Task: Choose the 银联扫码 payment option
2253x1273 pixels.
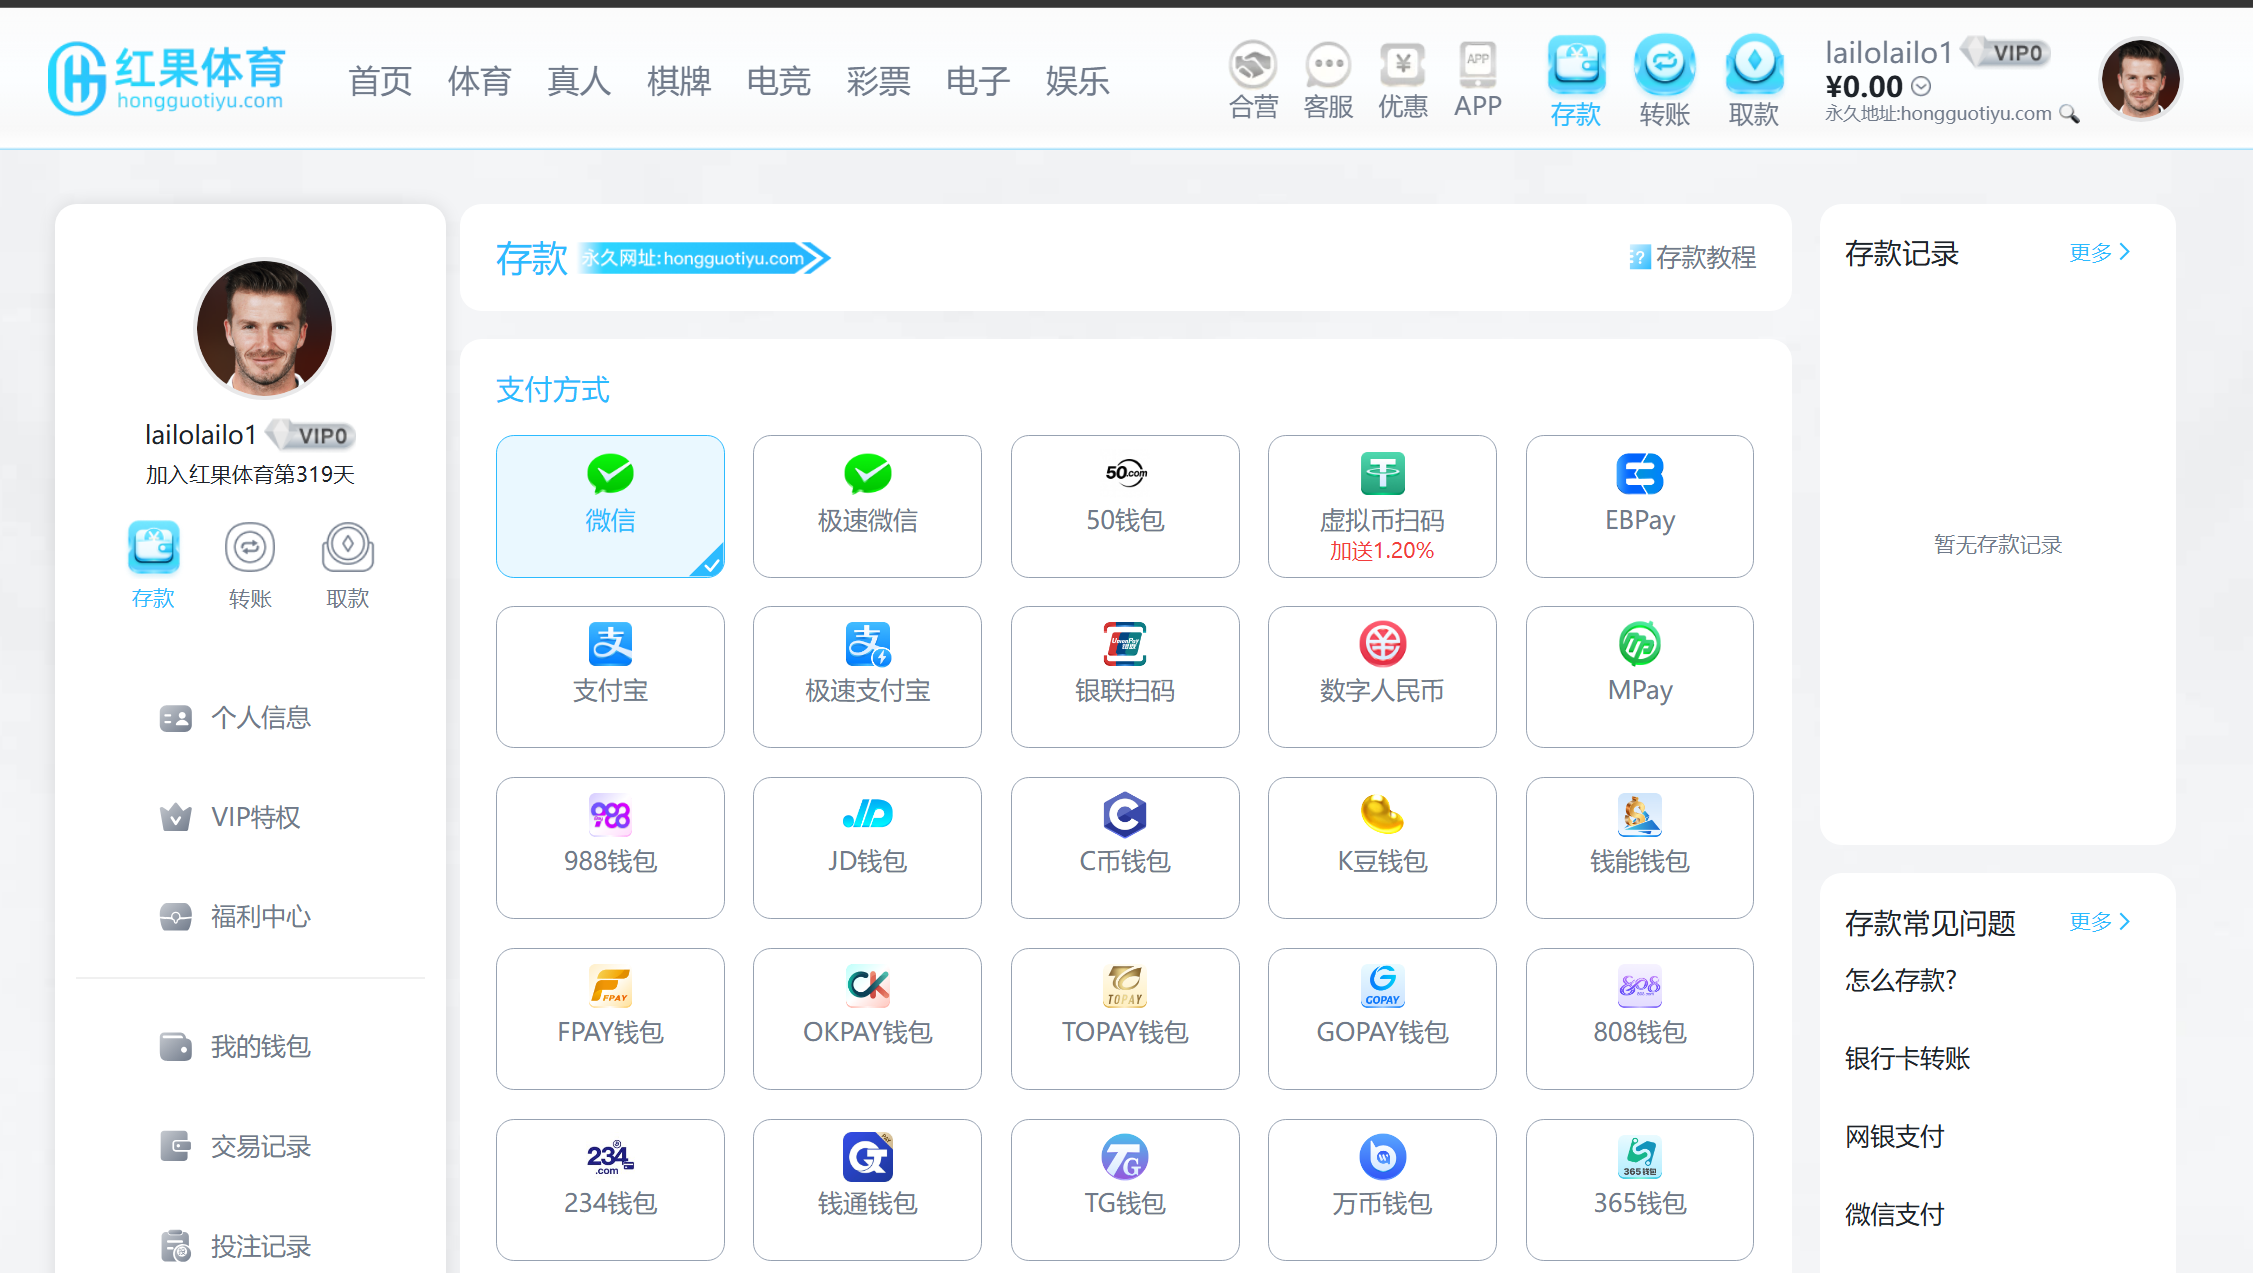Action: (1125, 677)
